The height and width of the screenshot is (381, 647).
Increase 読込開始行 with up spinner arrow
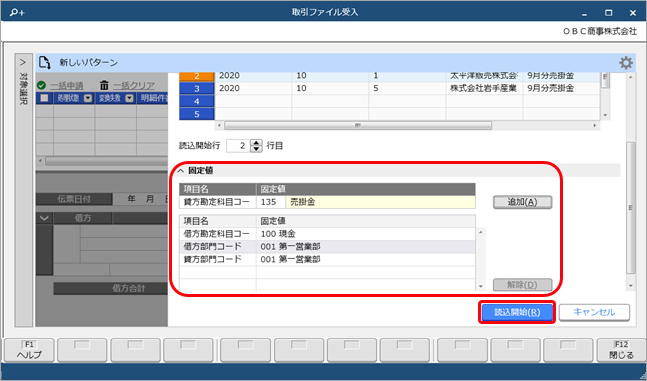tap(257, 142)
